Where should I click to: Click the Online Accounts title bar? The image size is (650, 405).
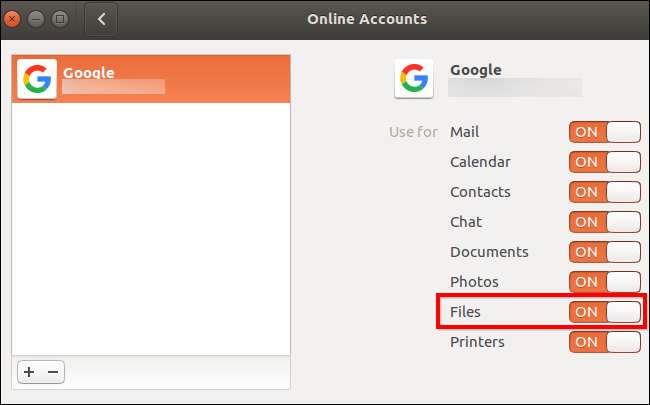pos(366,19)
